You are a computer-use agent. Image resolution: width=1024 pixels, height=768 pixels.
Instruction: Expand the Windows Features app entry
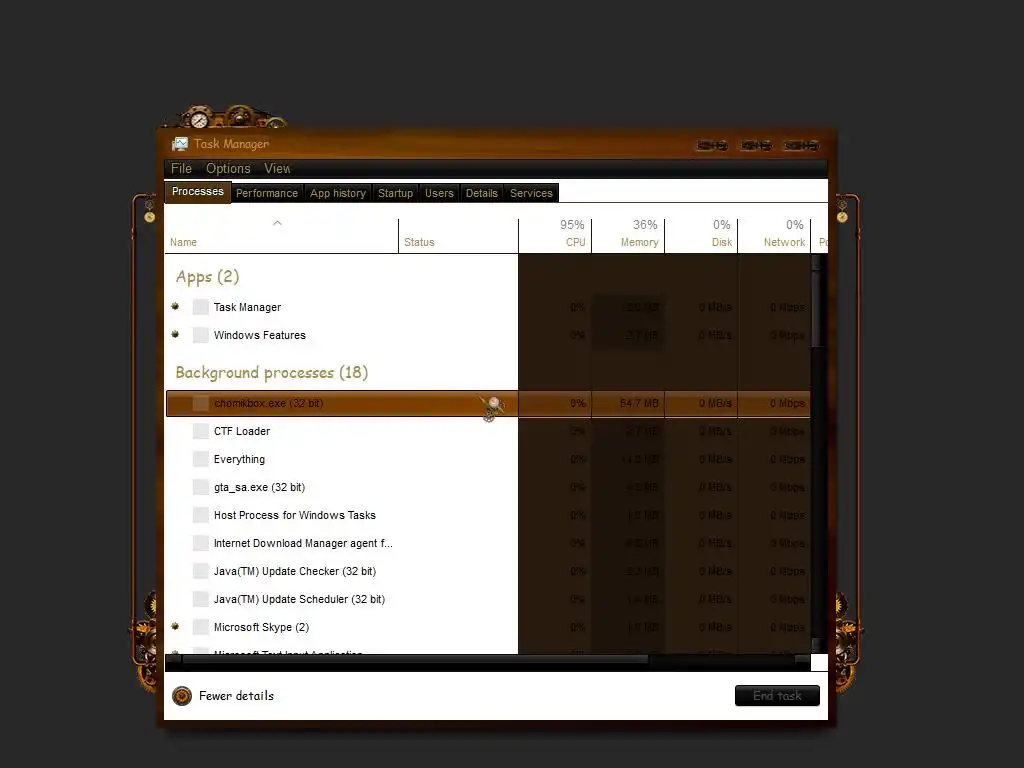(x=175, y=334)
